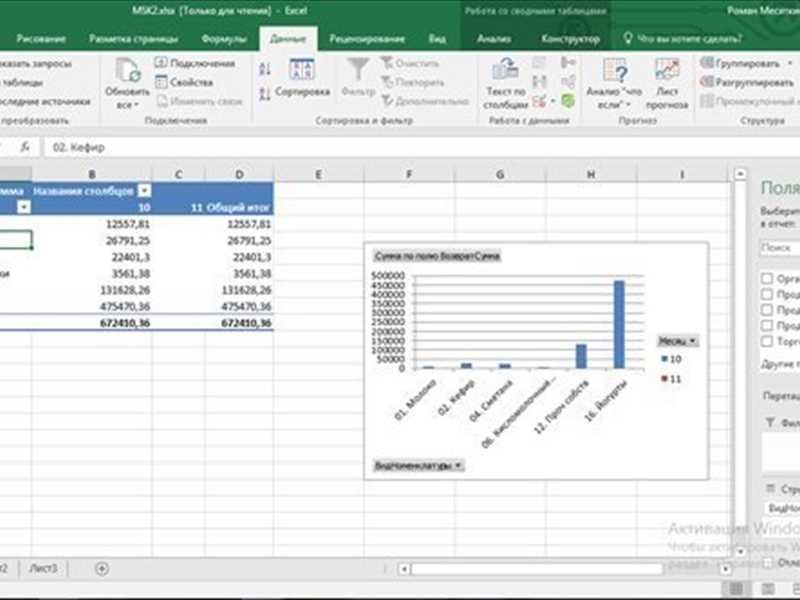Select legend swatch for series 10

point(664,359)
